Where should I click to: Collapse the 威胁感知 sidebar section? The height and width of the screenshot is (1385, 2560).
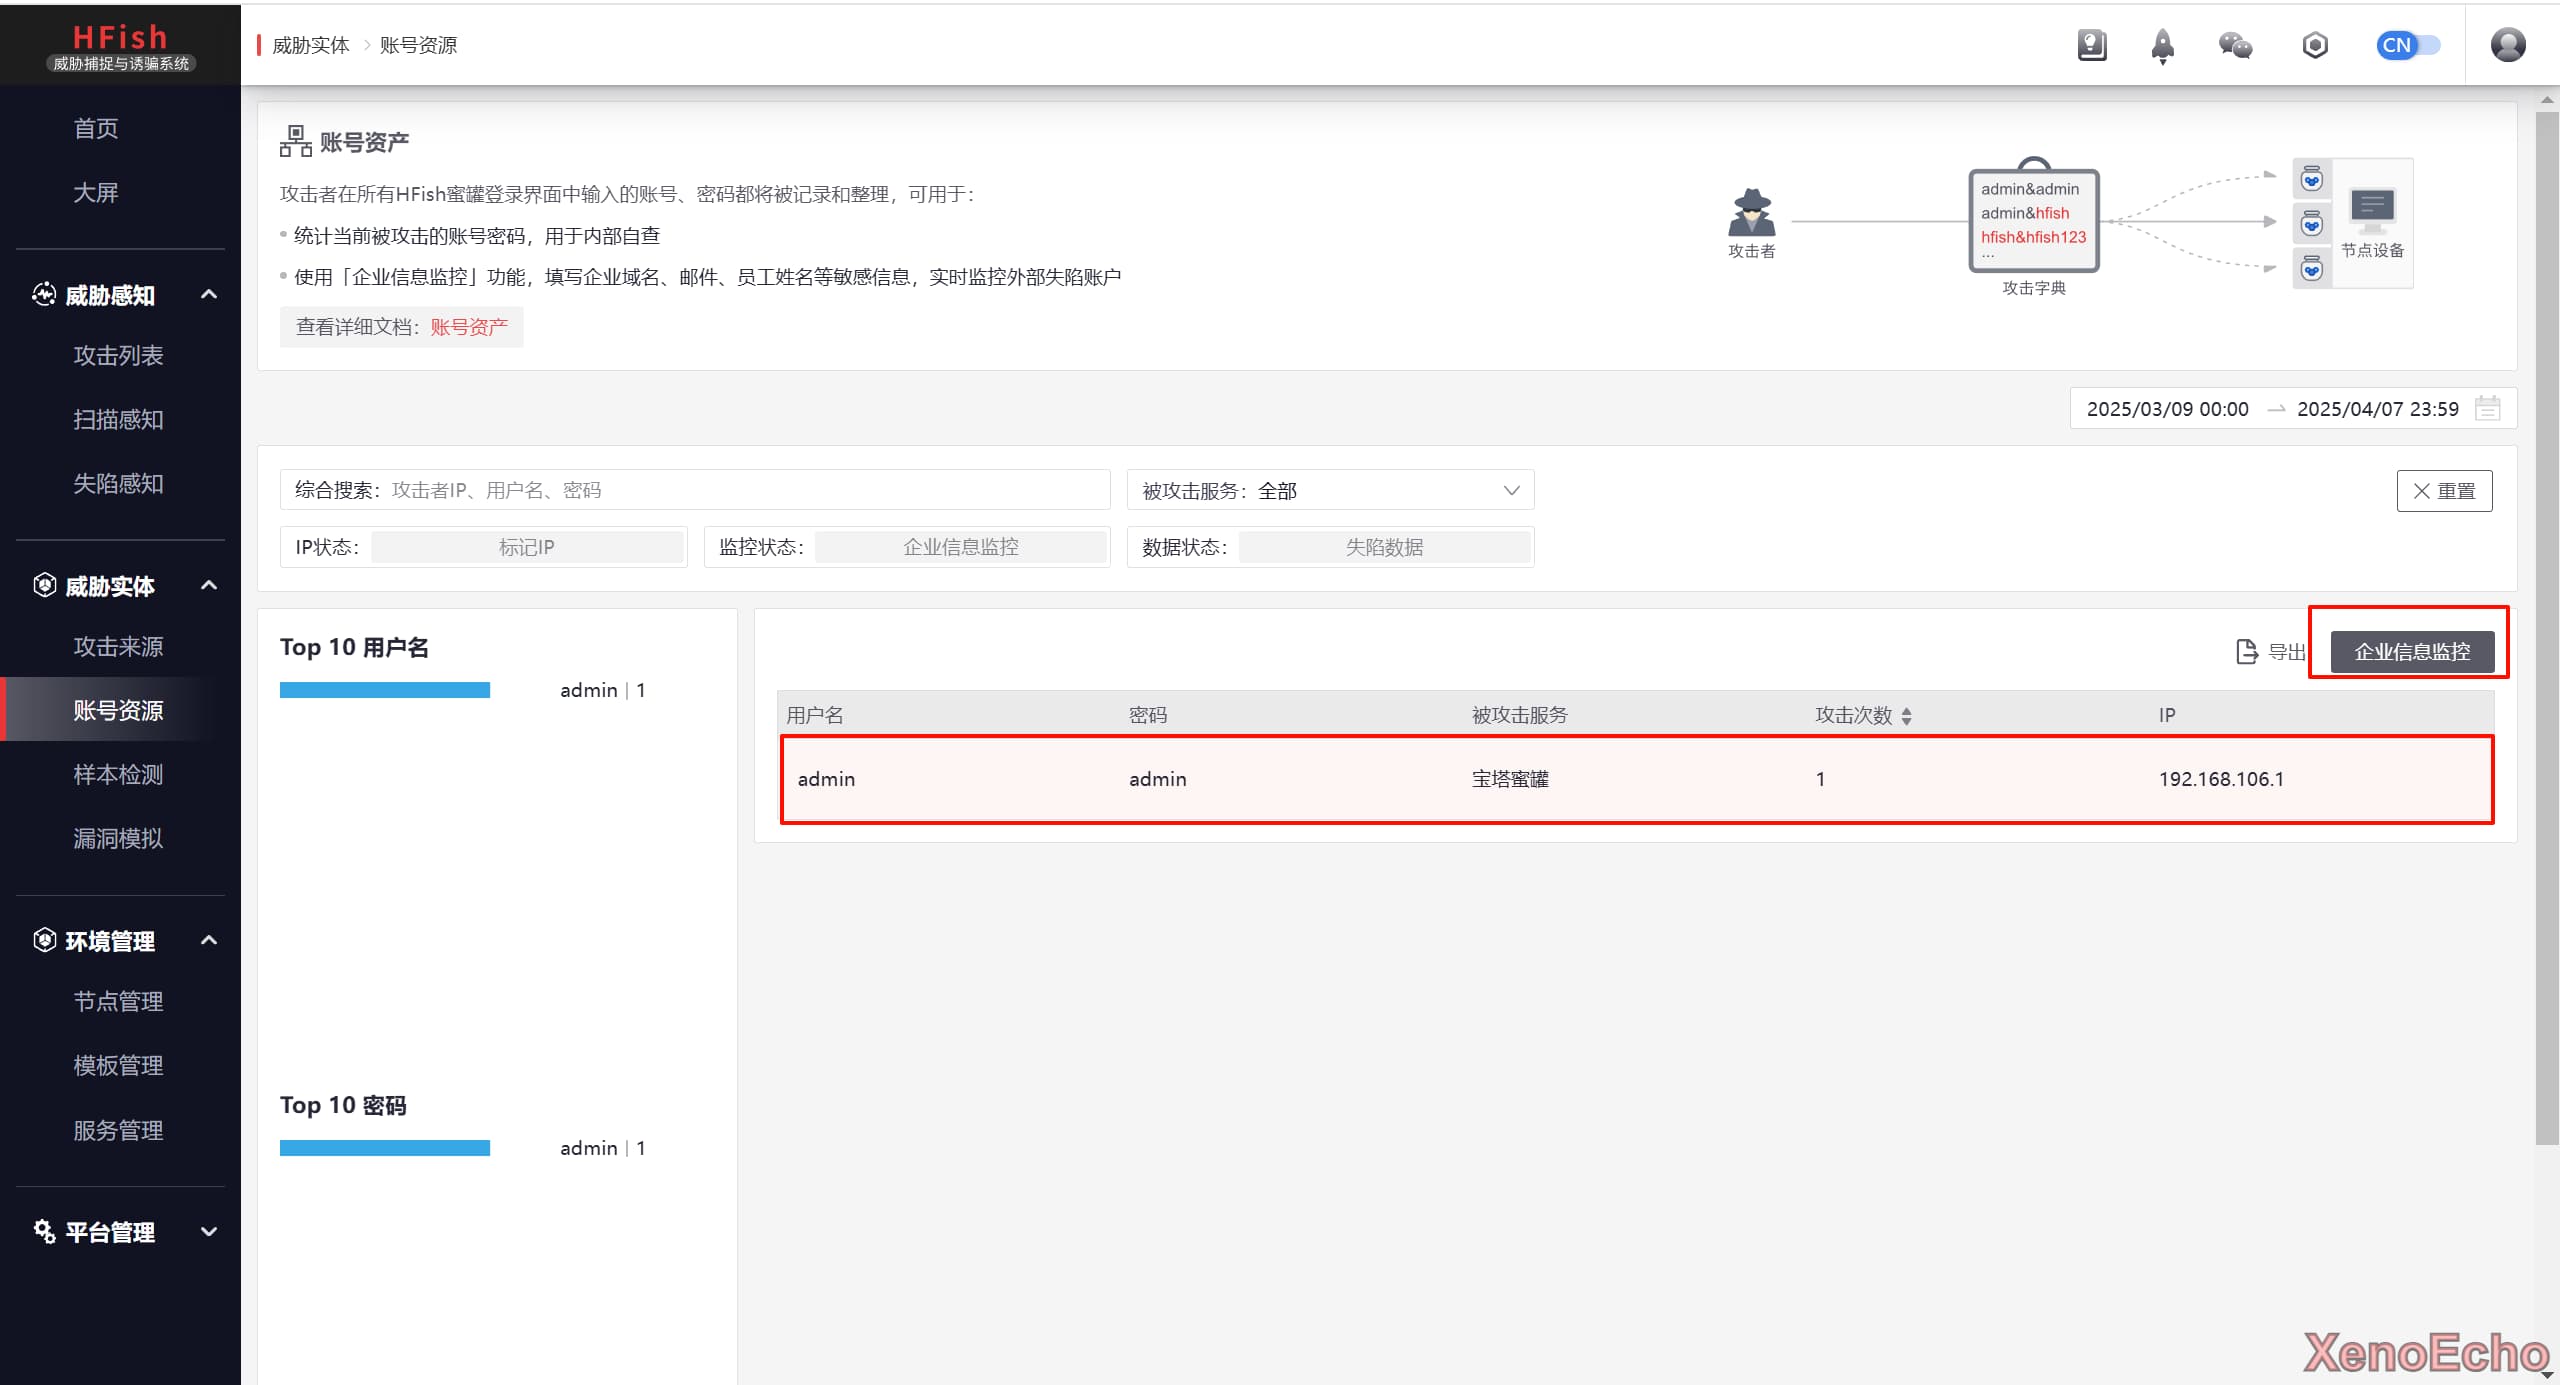pos(209,295)
